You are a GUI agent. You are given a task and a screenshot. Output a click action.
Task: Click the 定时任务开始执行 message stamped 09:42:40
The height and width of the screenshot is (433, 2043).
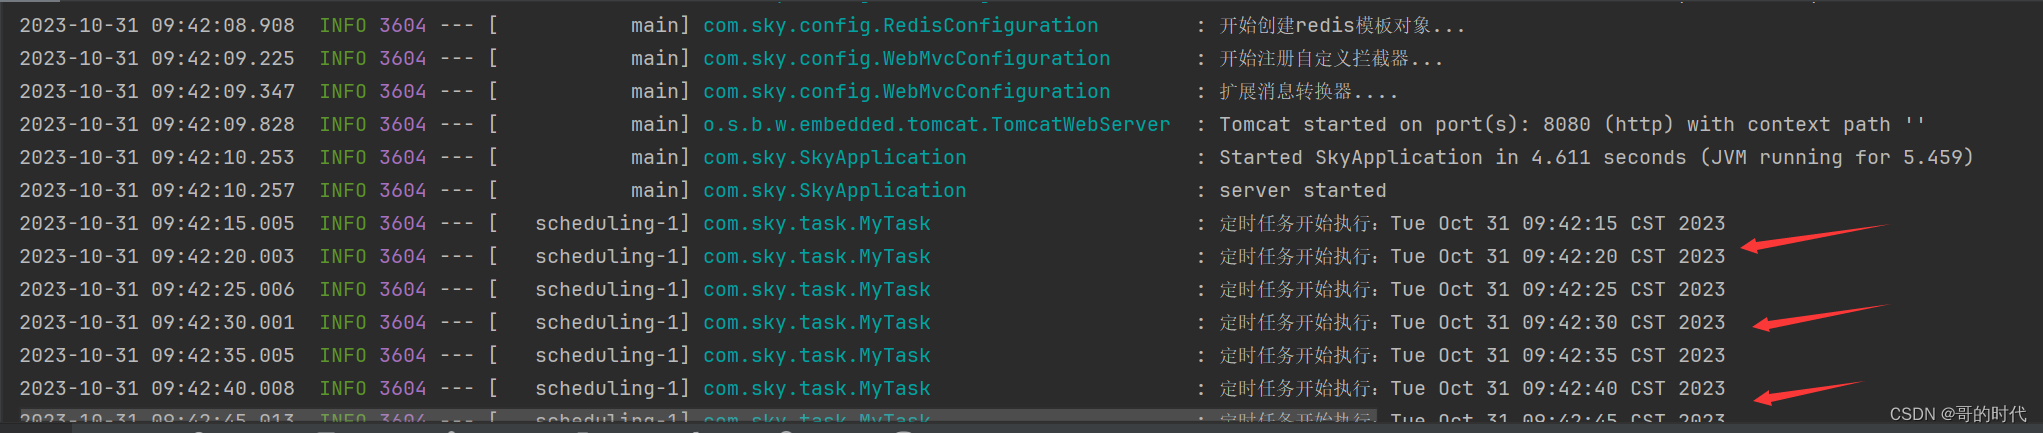(x=1471, y=389)
